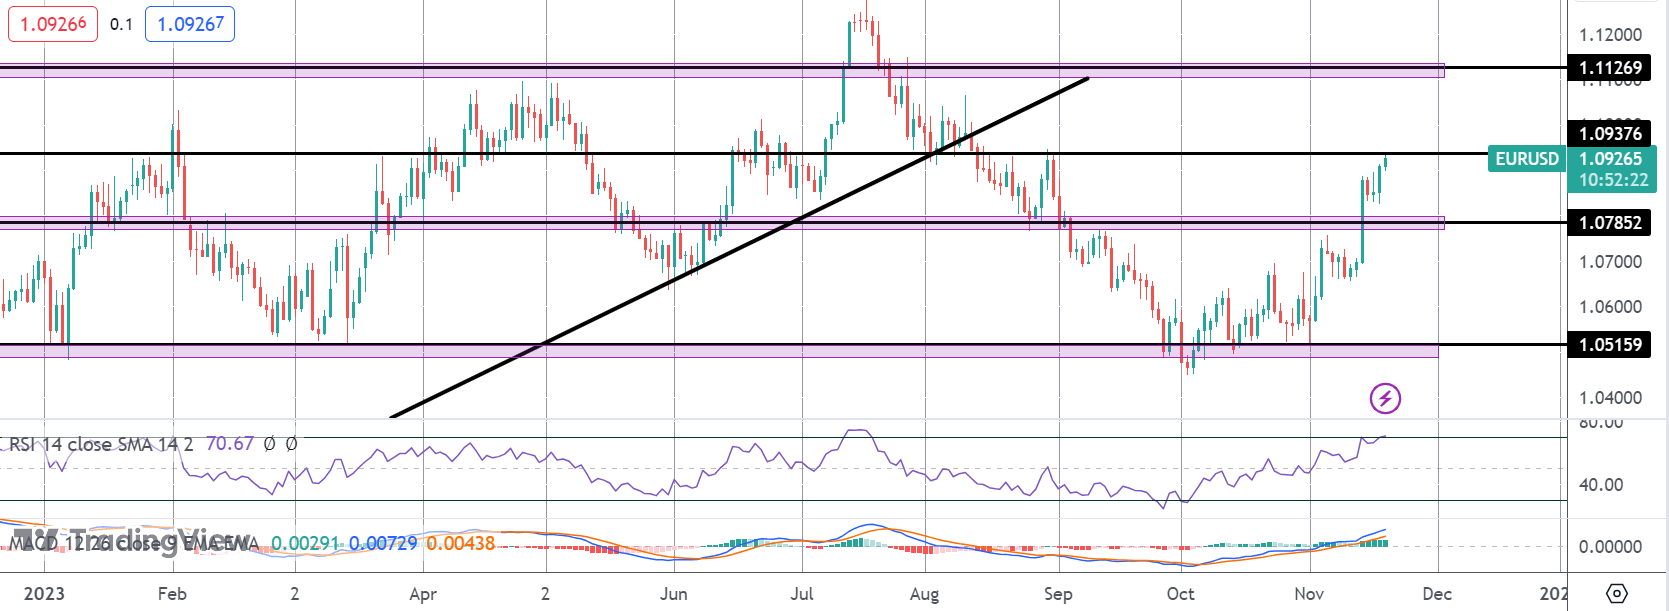The image size is (1669, 611).
Task: Click the 1.12000 price scale label
Action: click(1610, 35)
